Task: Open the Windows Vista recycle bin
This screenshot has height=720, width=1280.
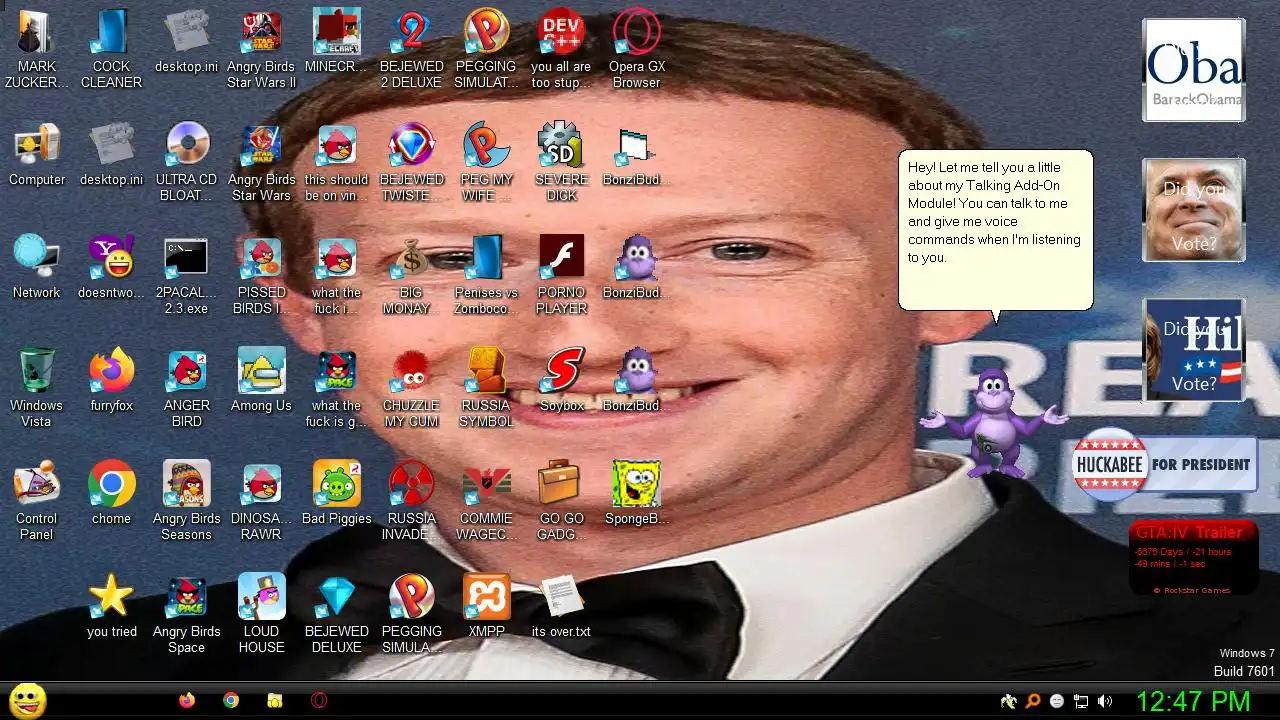Action: coord(37,389)
